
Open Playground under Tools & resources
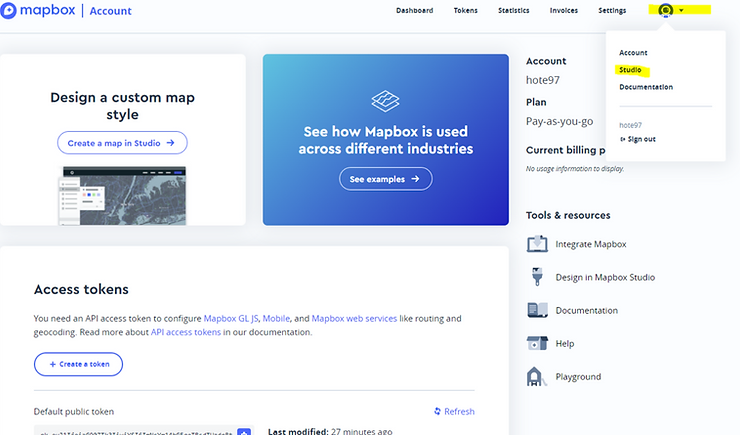click(x=578, y=376)
